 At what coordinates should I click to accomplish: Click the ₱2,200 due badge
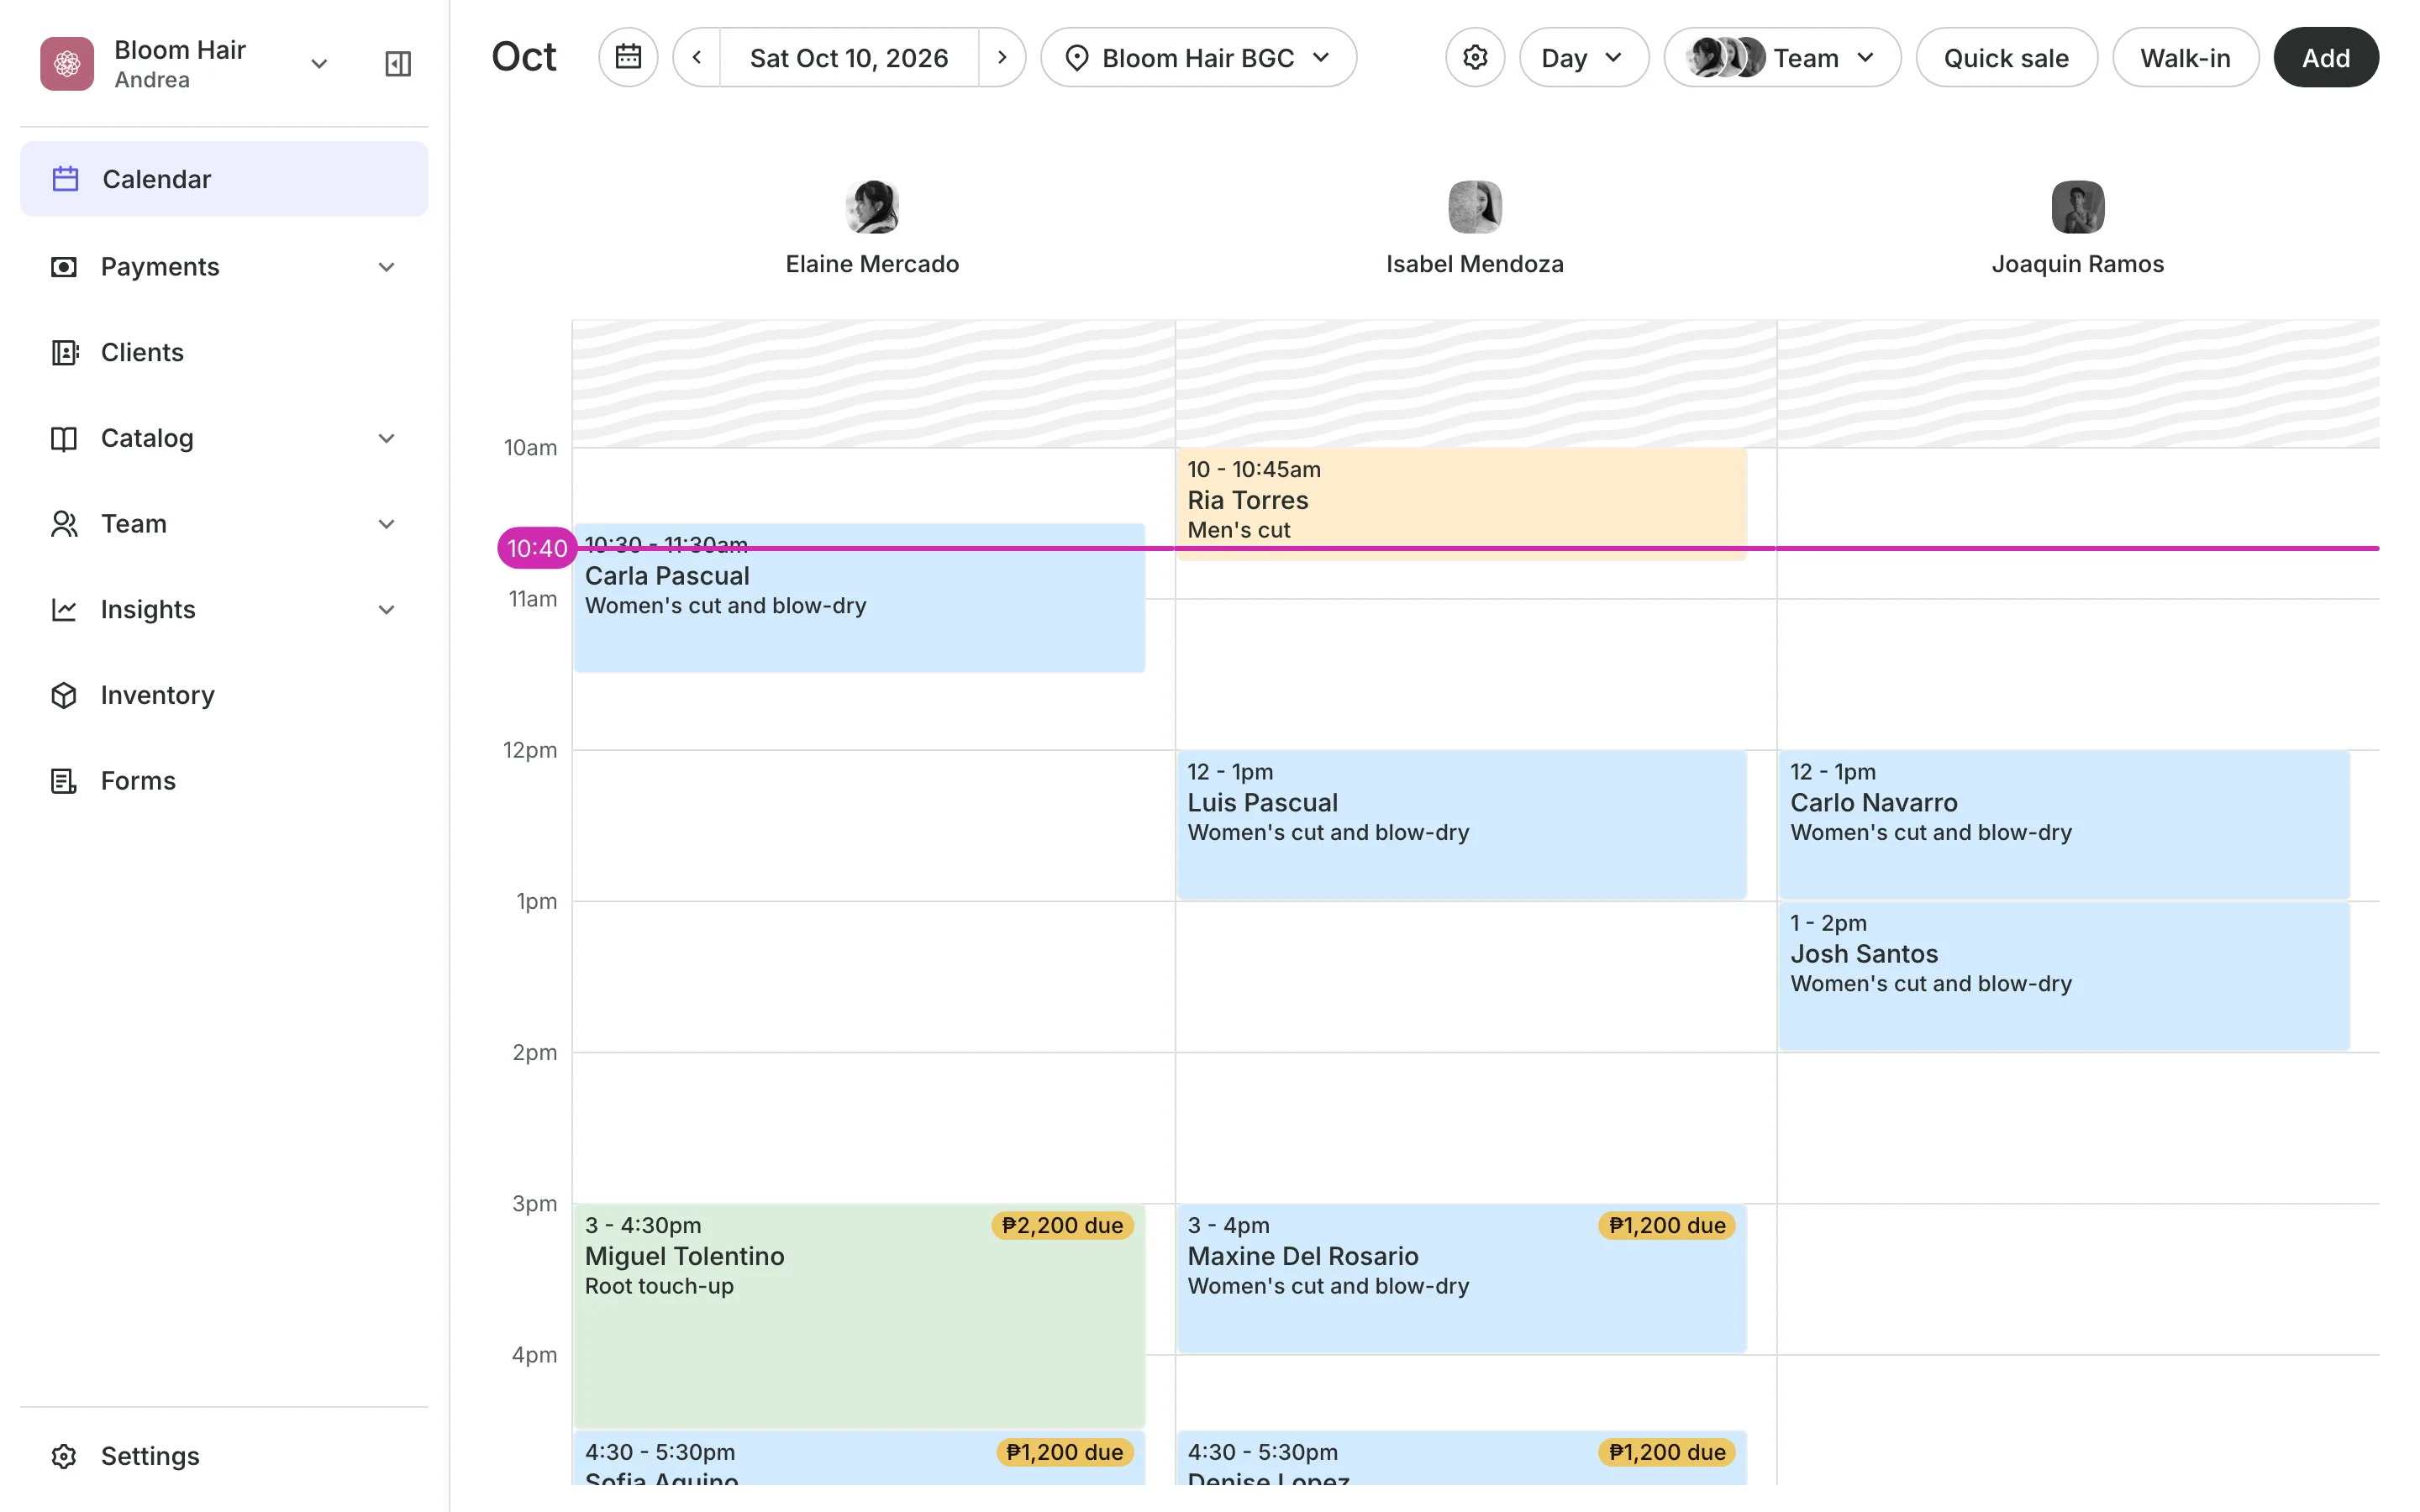[x=1062, y=1226]
